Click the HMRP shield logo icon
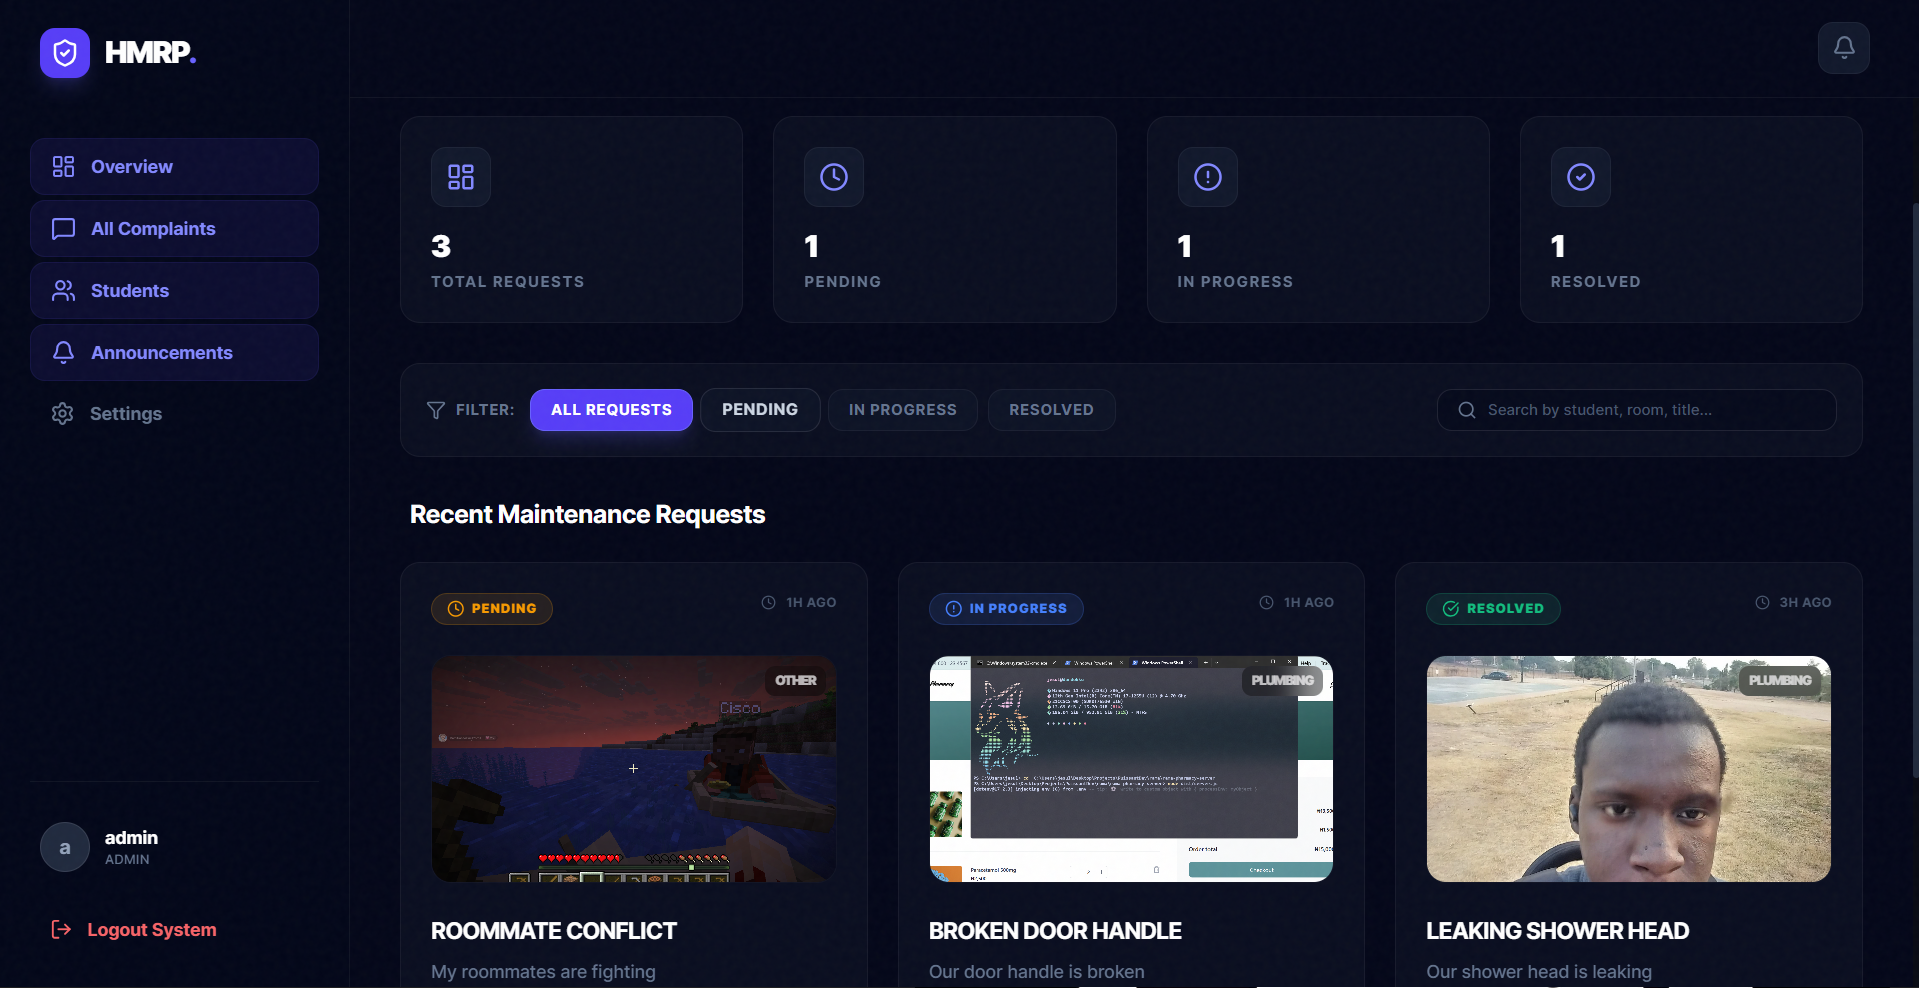 coord(65,53)
